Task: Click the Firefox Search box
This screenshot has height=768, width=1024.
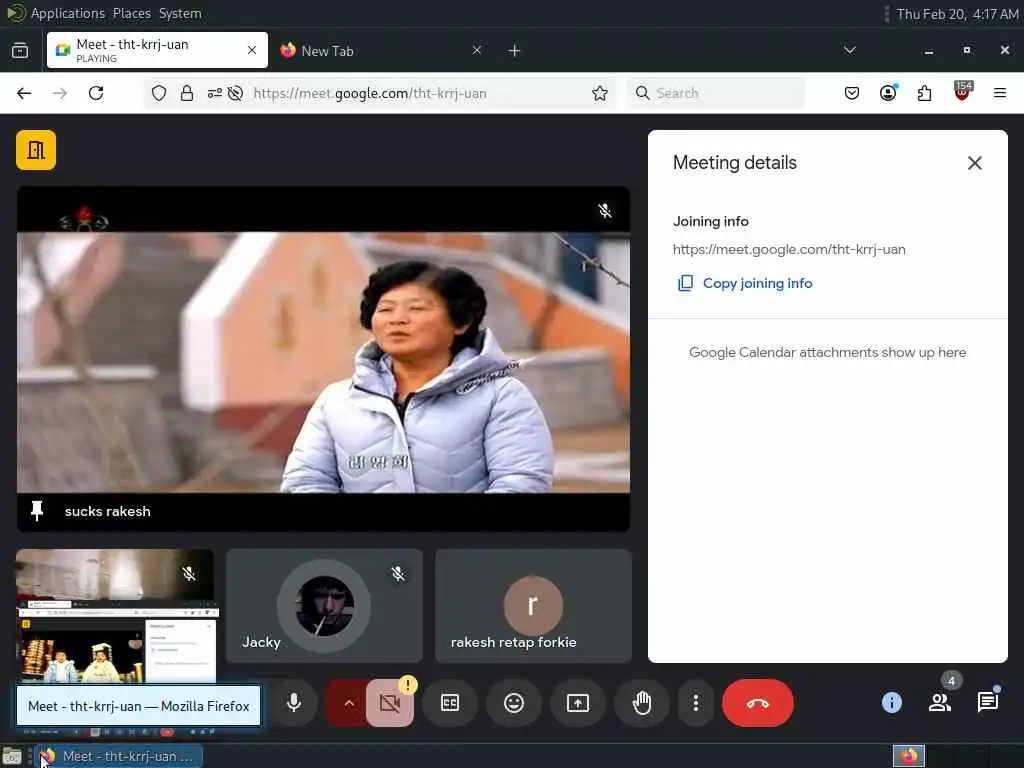Action: coord(716,93)
